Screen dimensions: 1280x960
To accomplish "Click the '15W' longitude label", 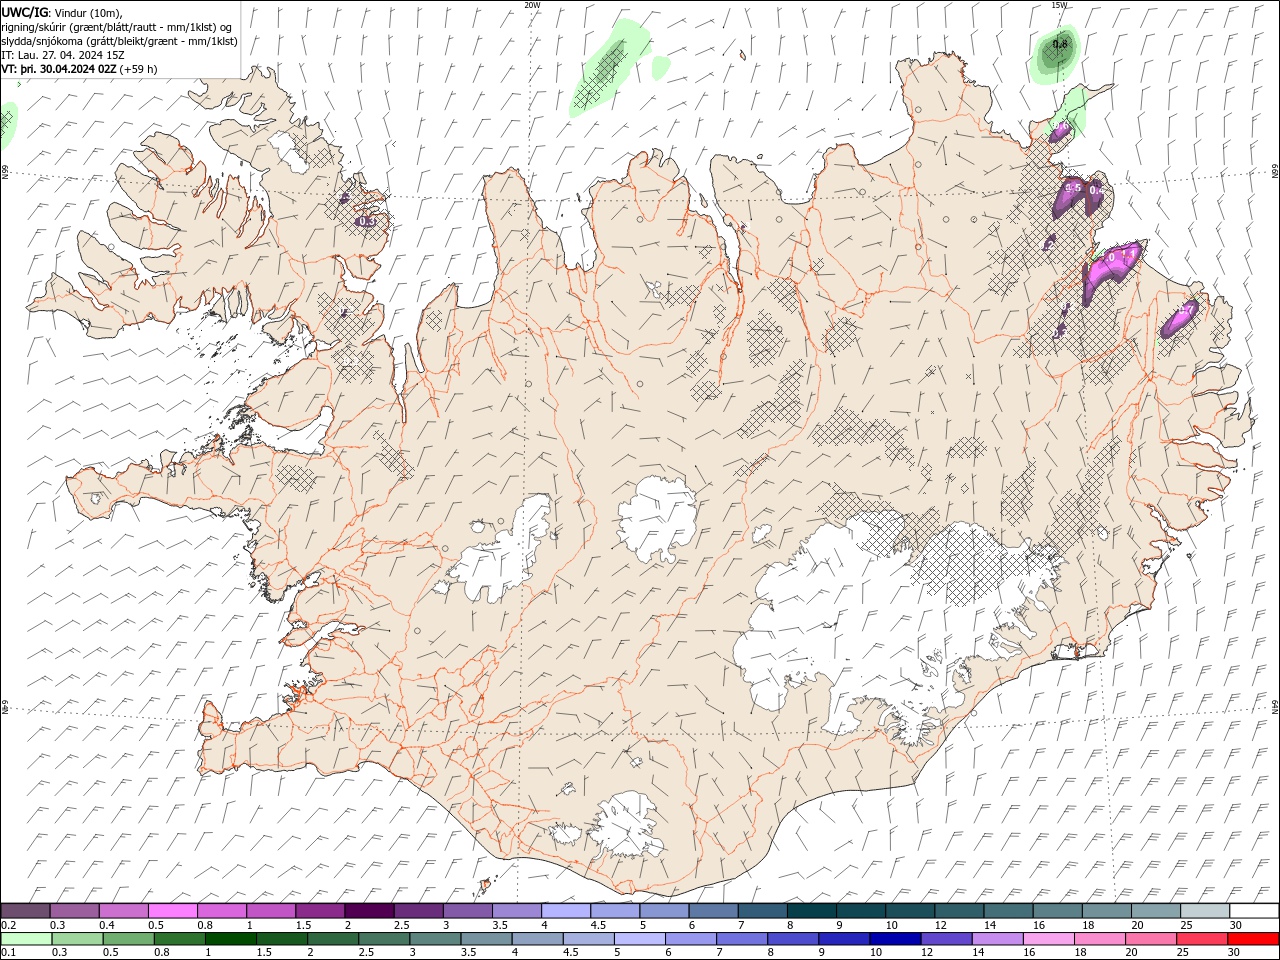I will point(1059,4).
